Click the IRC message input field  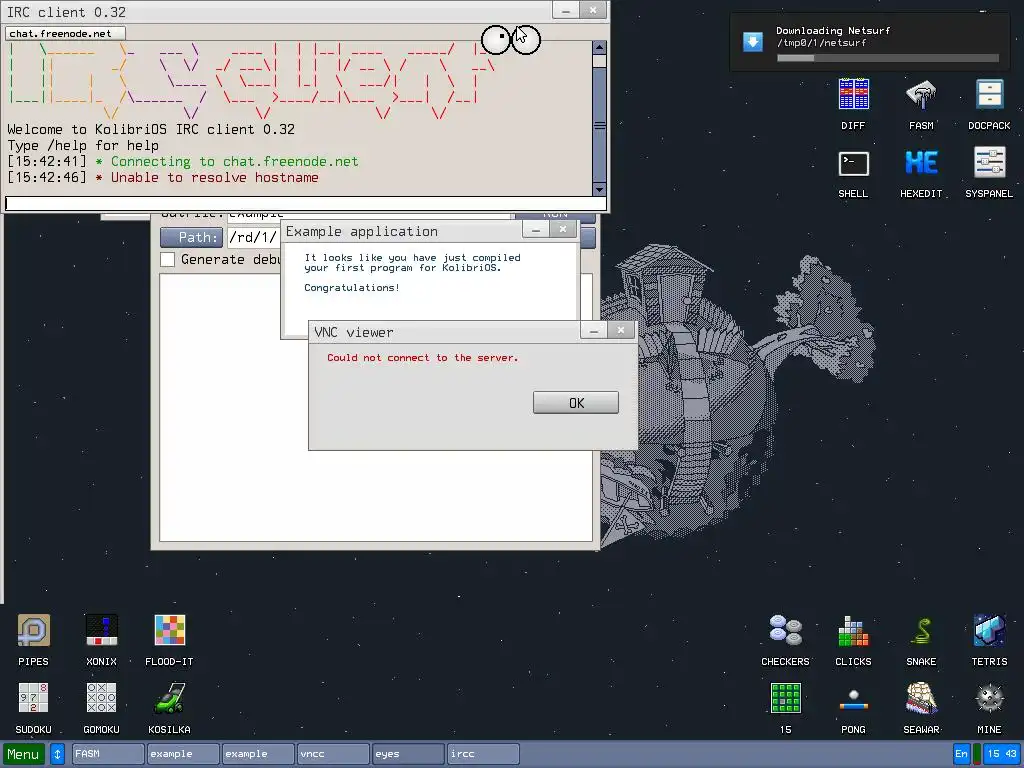click(x=306, y=203)
